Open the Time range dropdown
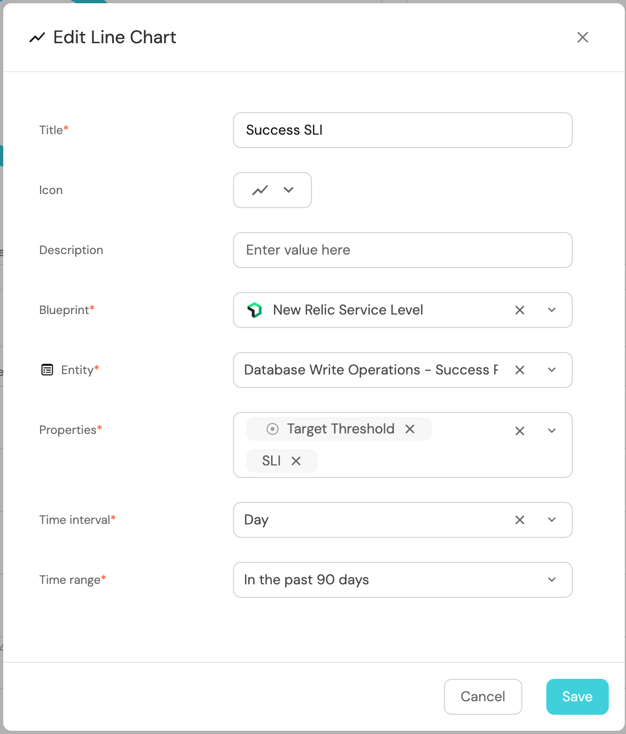This screenshot has height=734, width=626. point(402,580)
